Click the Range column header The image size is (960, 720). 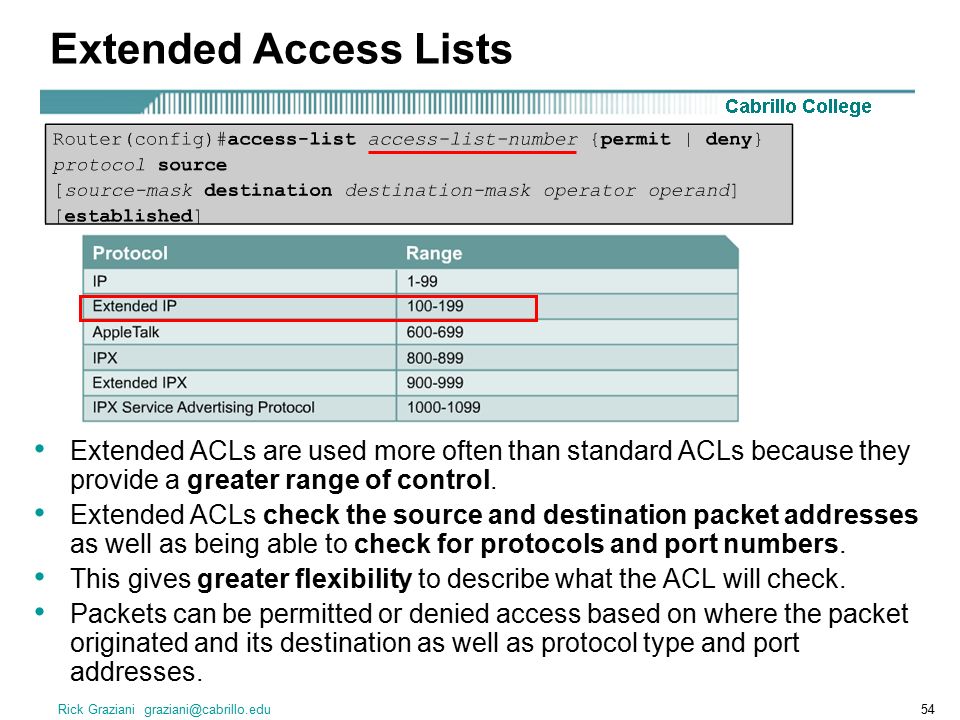click(433, 253)
